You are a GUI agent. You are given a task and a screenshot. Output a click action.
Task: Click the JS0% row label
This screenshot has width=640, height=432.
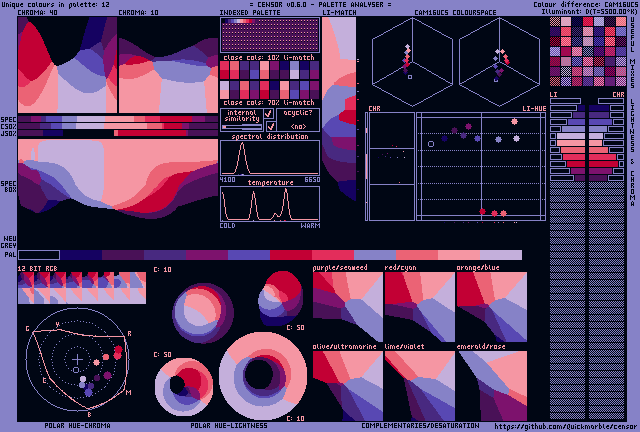8,134
